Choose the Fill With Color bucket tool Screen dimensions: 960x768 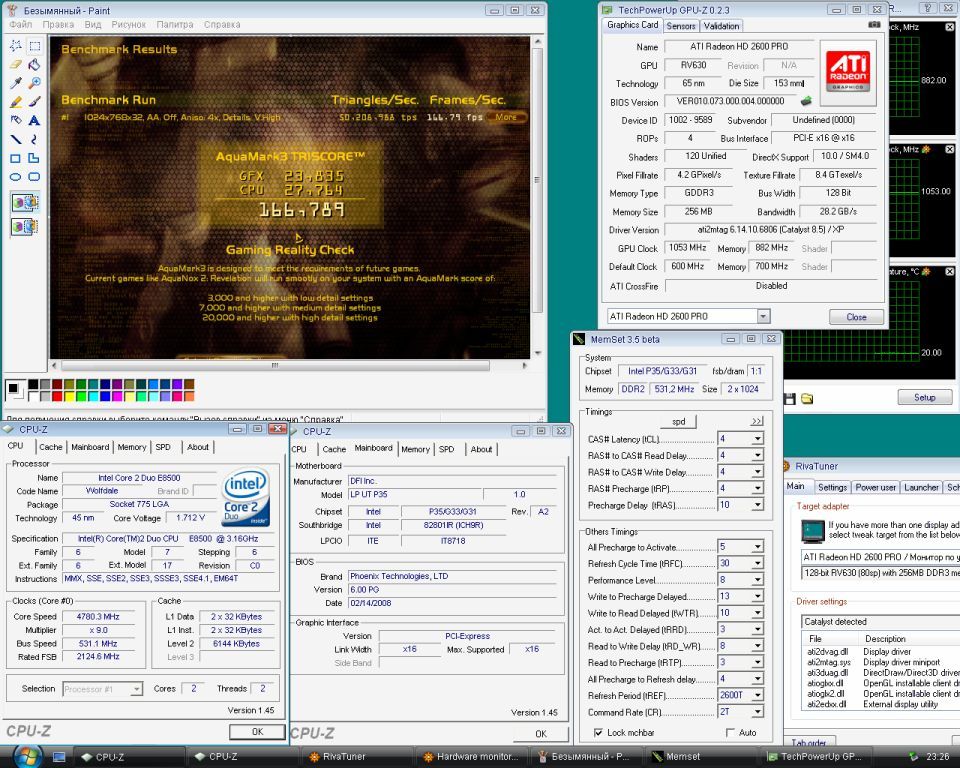pyautogui.click(x=35, y=64)
